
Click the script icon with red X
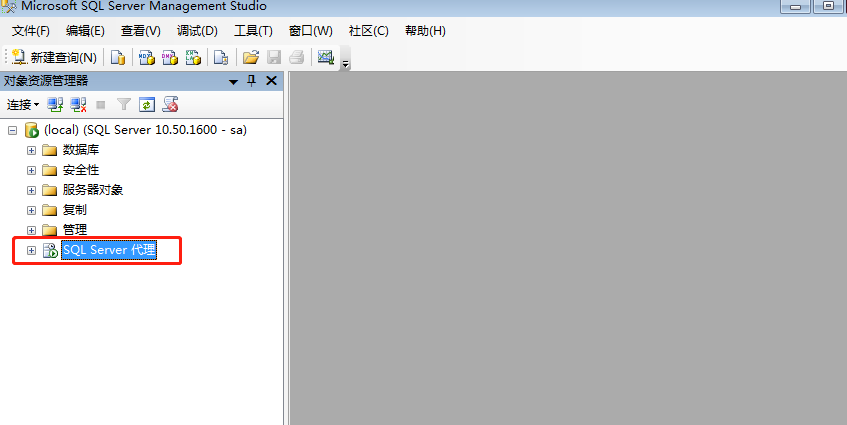tap(171, 105)
